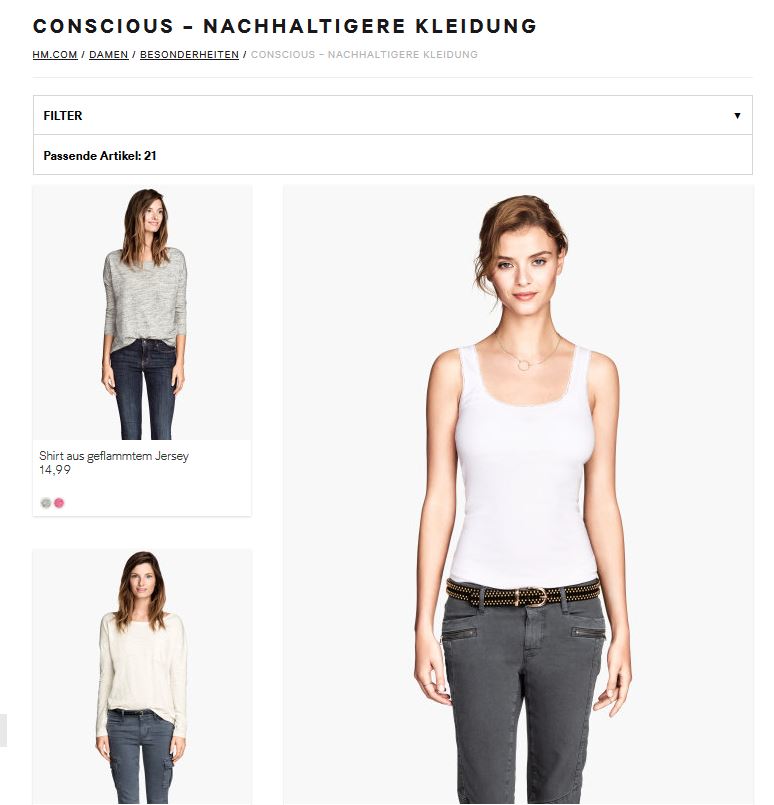Click the Passende Artikel: 21 count
The width and height of the screenshot is (774, 805).
pyautogui.click(x=100, y=156)
